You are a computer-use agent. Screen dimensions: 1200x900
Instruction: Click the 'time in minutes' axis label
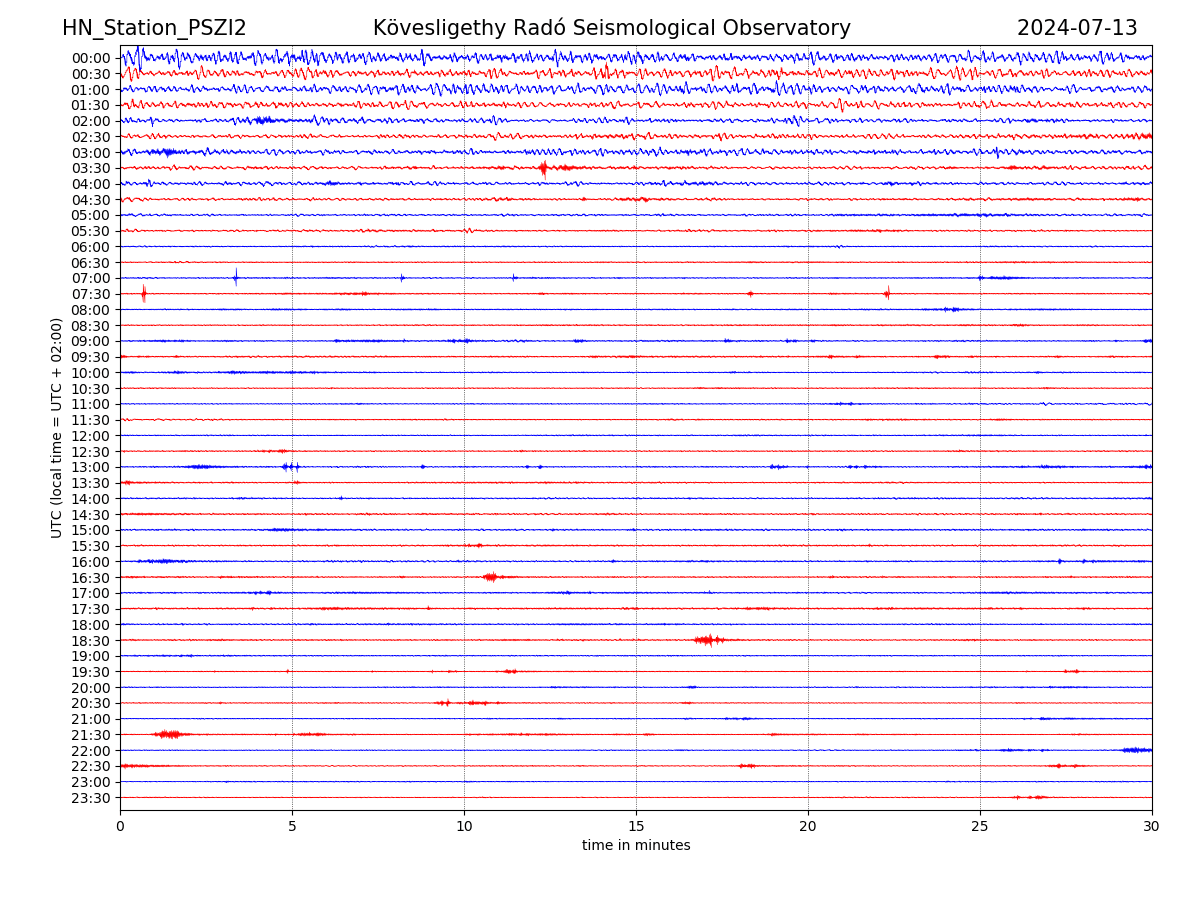point(636,846)
